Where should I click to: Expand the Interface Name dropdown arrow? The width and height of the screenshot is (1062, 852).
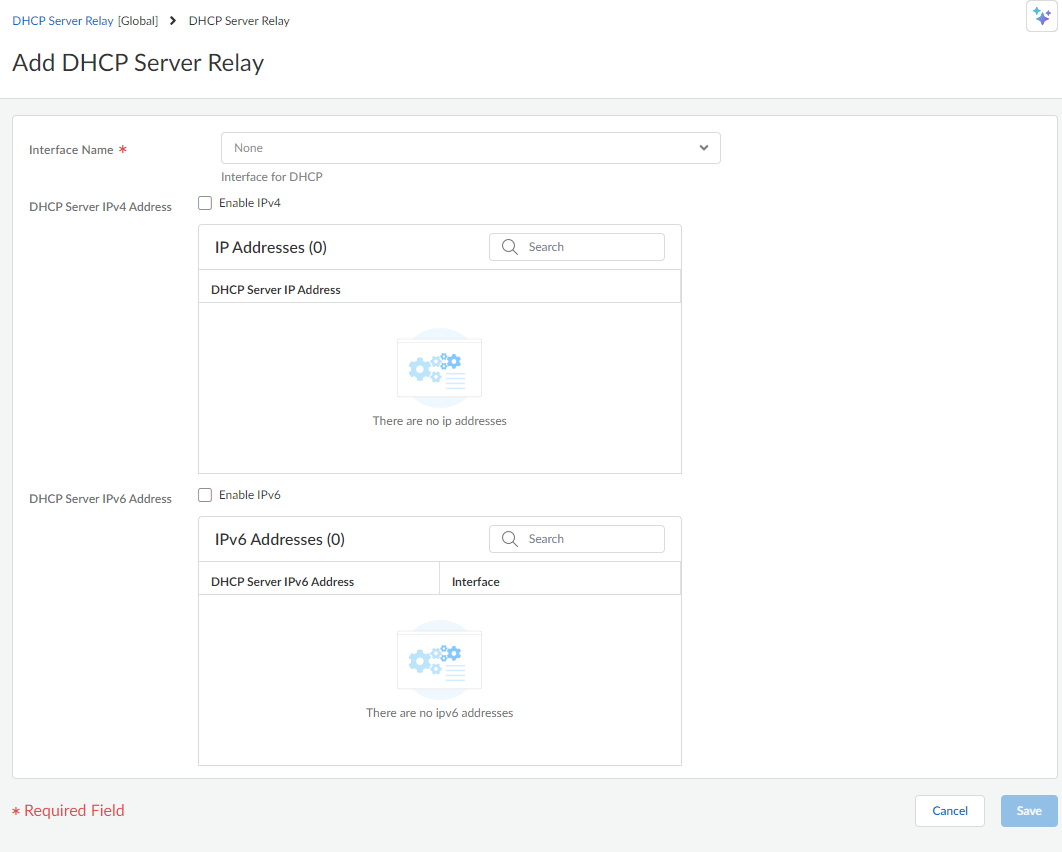704,148
